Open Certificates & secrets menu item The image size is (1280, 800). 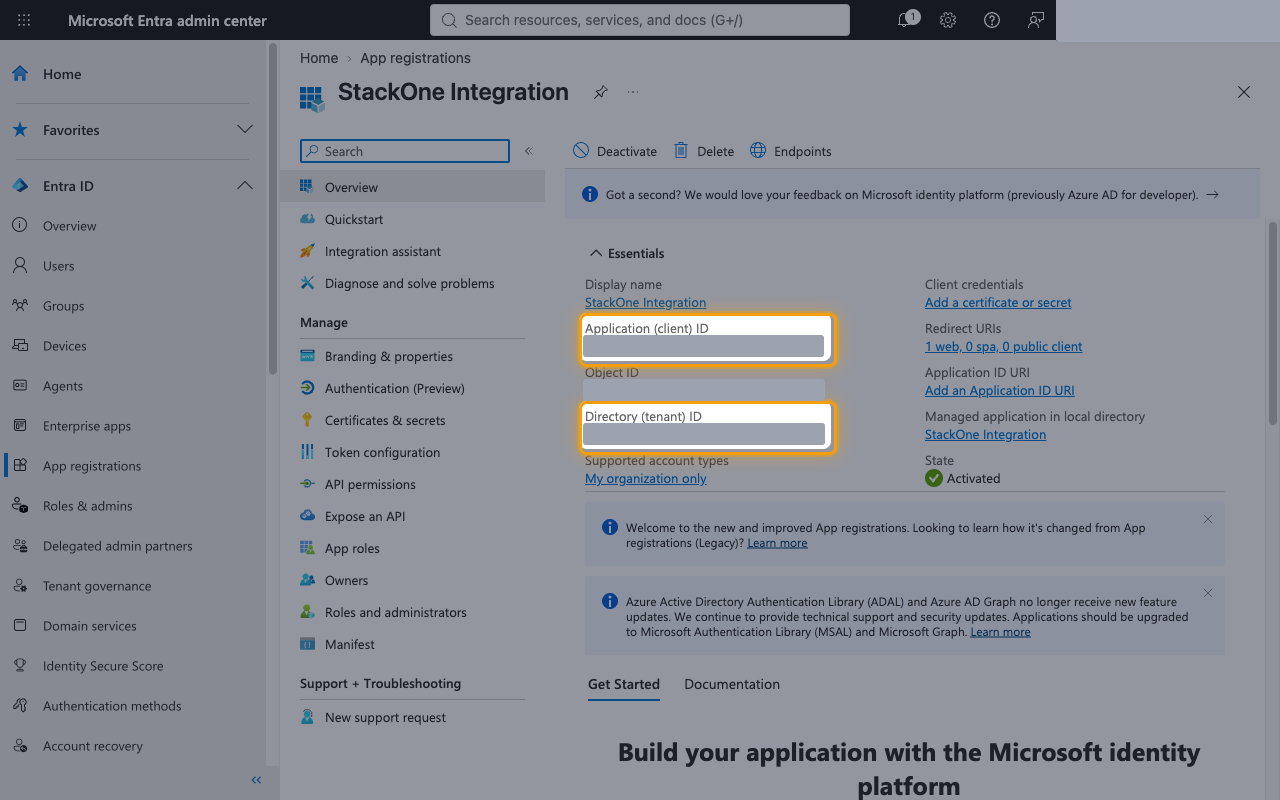coord(385,420)
